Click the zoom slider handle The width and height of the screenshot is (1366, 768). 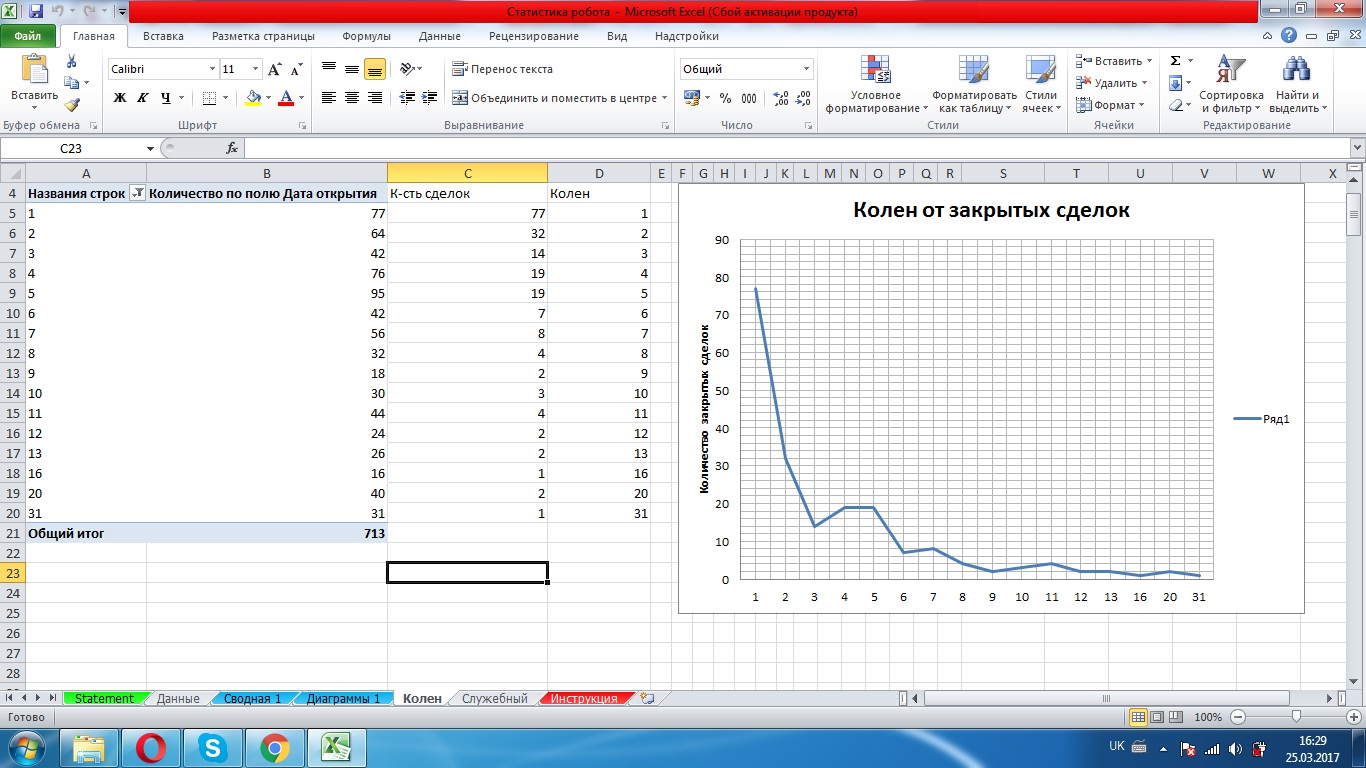(1296, 716)
